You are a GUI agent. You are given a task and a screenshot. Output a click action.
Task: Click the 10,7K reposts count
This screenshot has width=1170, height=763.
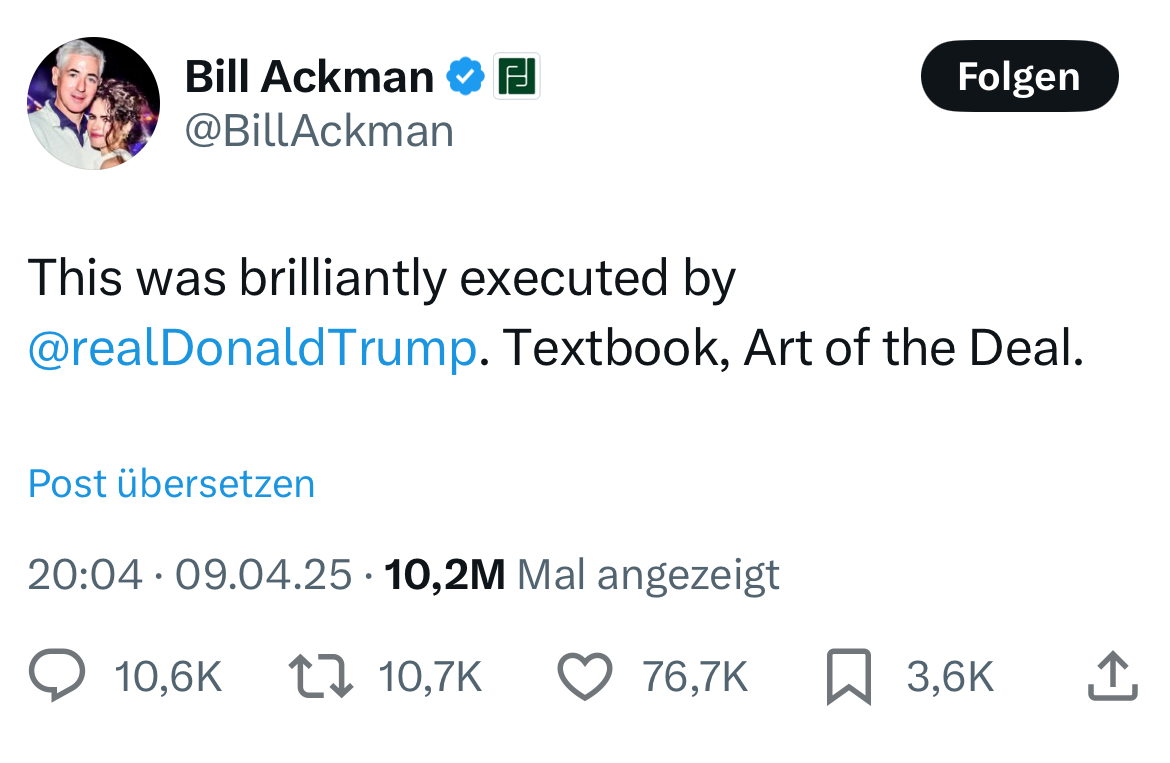pos(431,677)
